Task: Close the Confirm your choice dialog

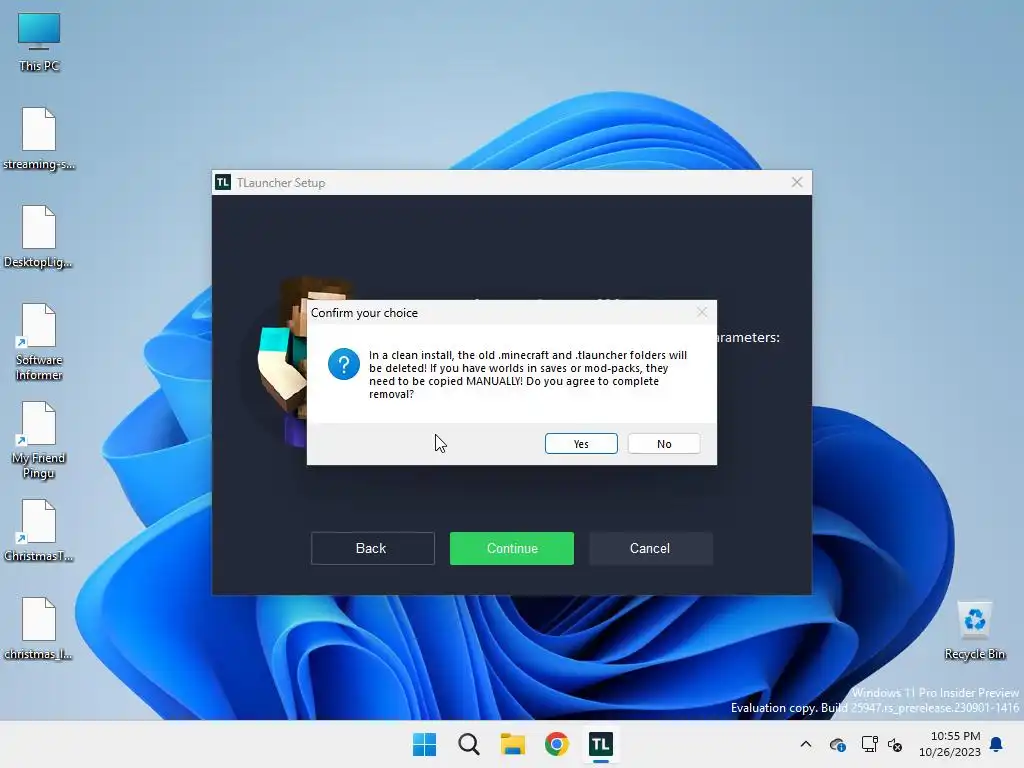Action: (701, 313)
